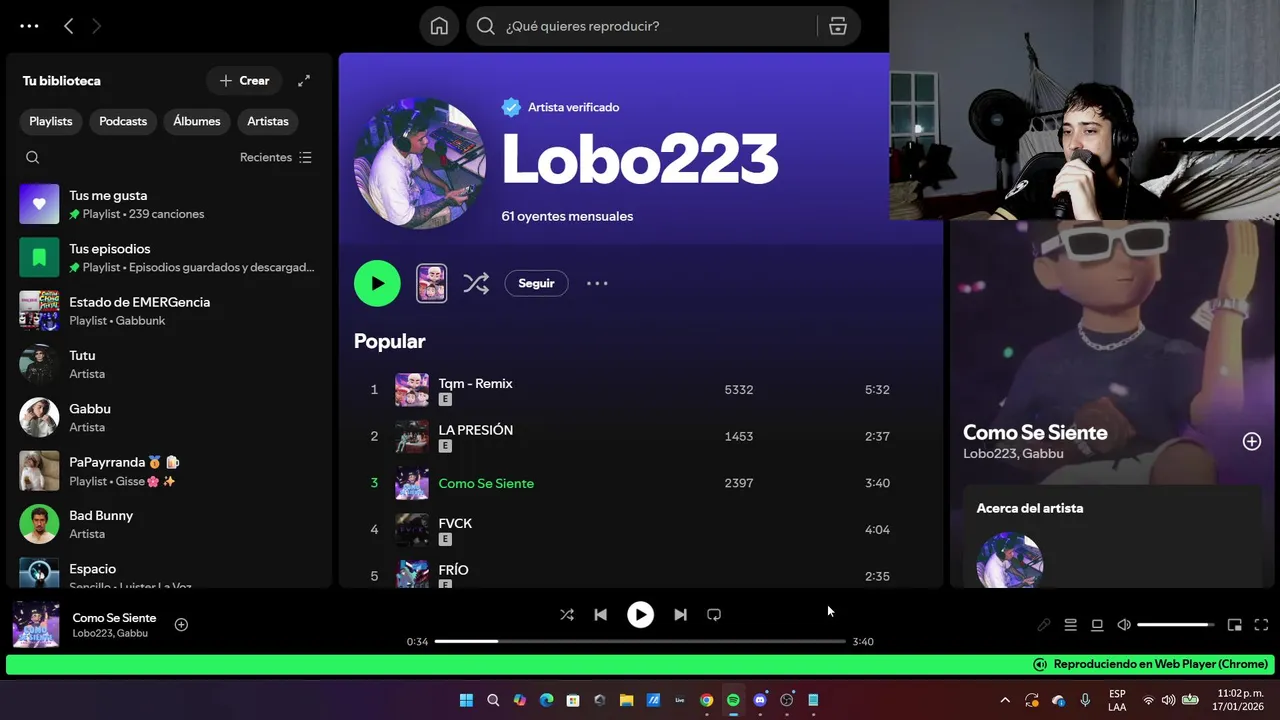Open ESP LAA language switcher
The image size is (1280, 720).
[1117, 700]
